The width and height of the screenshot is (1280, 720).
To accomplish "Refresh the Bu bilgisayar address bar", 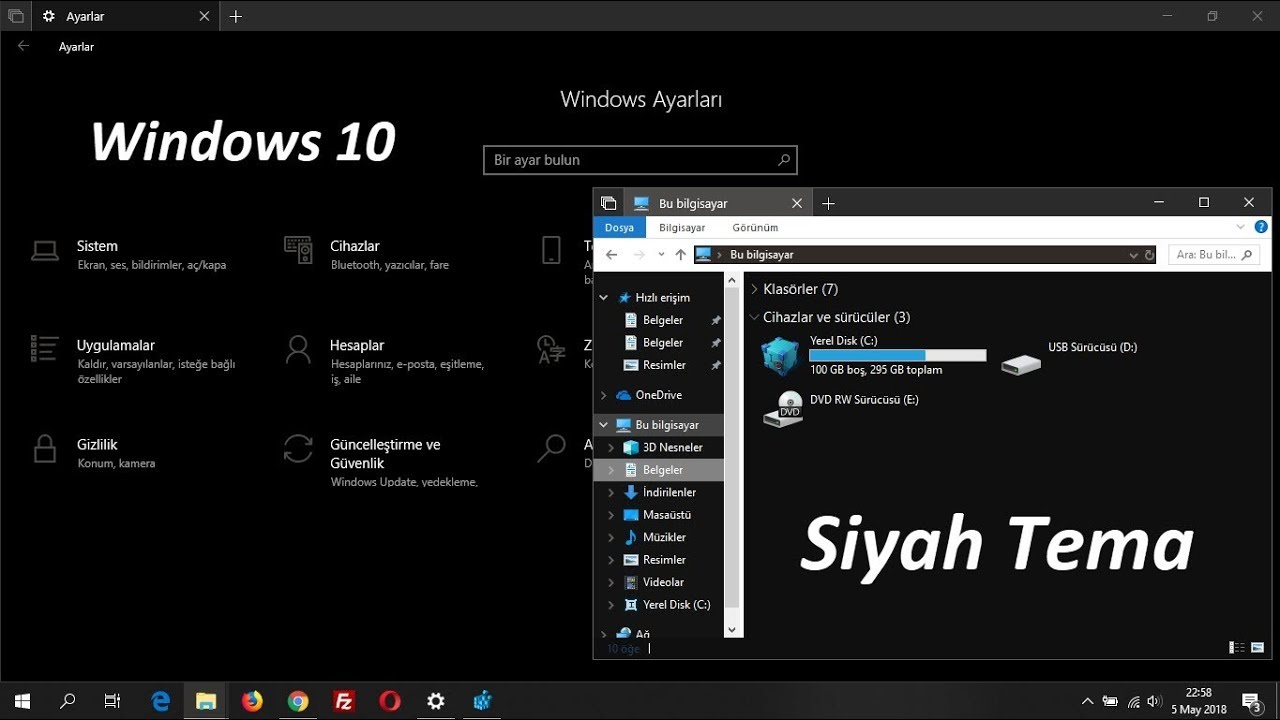I will [x=1149, y=255].
